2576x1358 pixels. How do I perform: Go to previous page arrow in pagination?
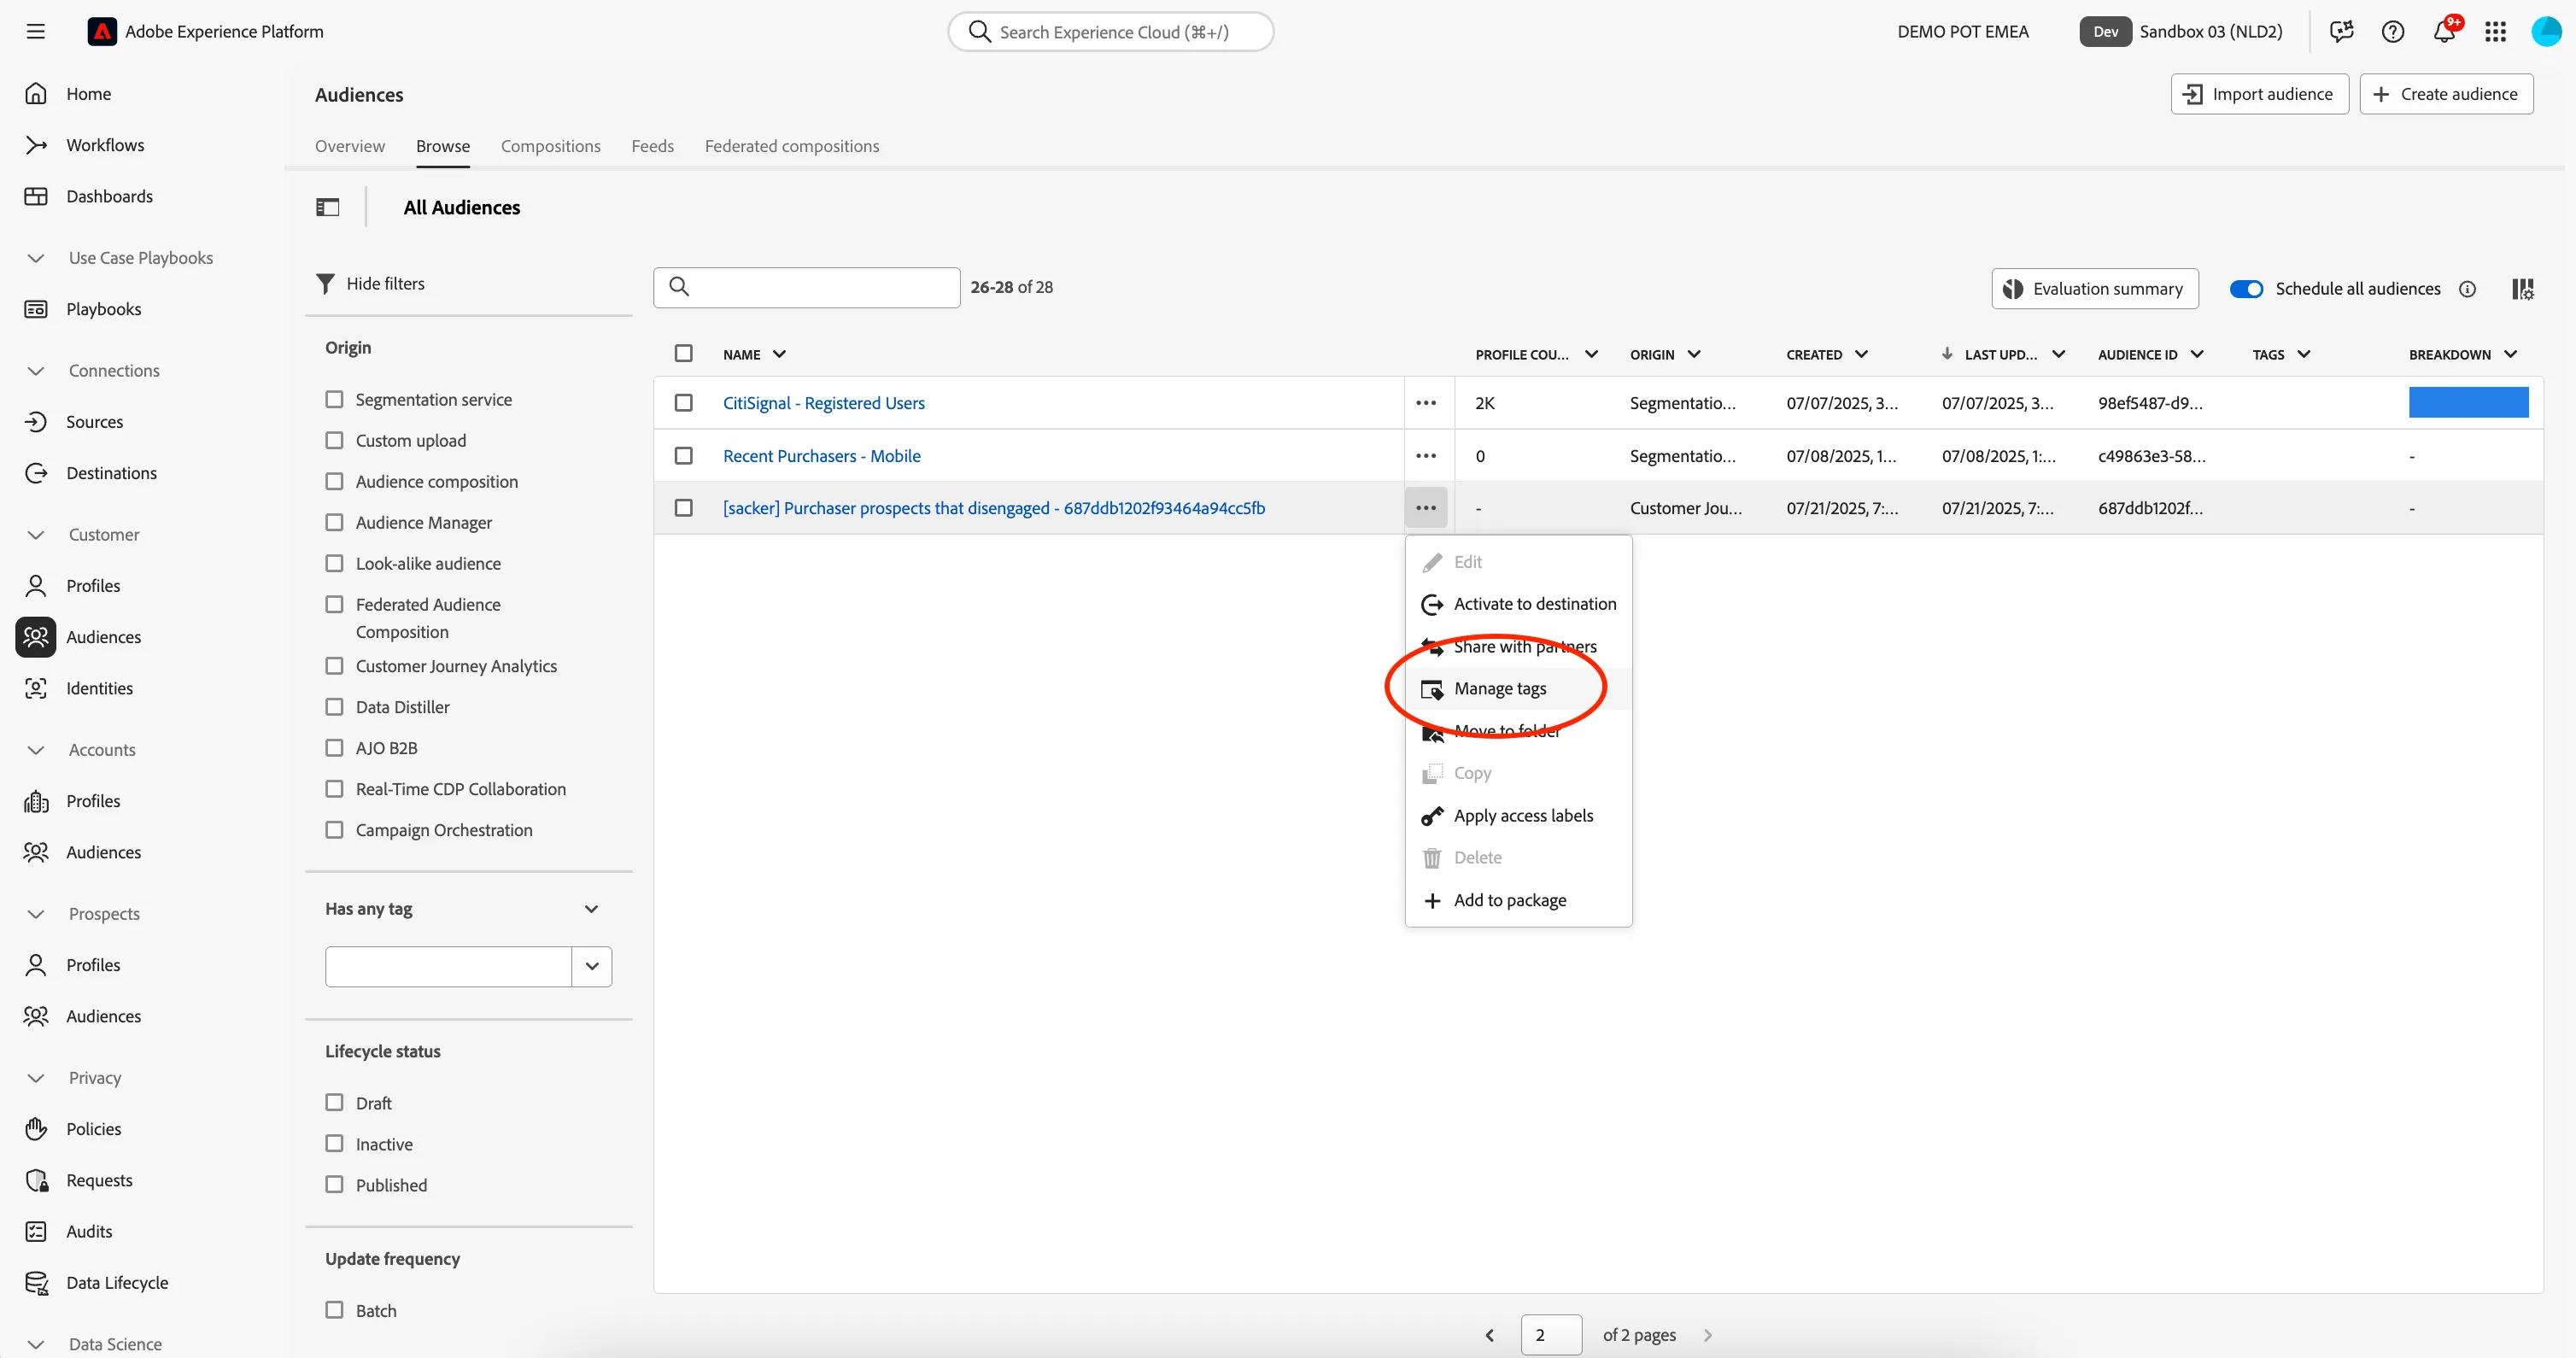pyautogui.click(x=1490, y=1335)
